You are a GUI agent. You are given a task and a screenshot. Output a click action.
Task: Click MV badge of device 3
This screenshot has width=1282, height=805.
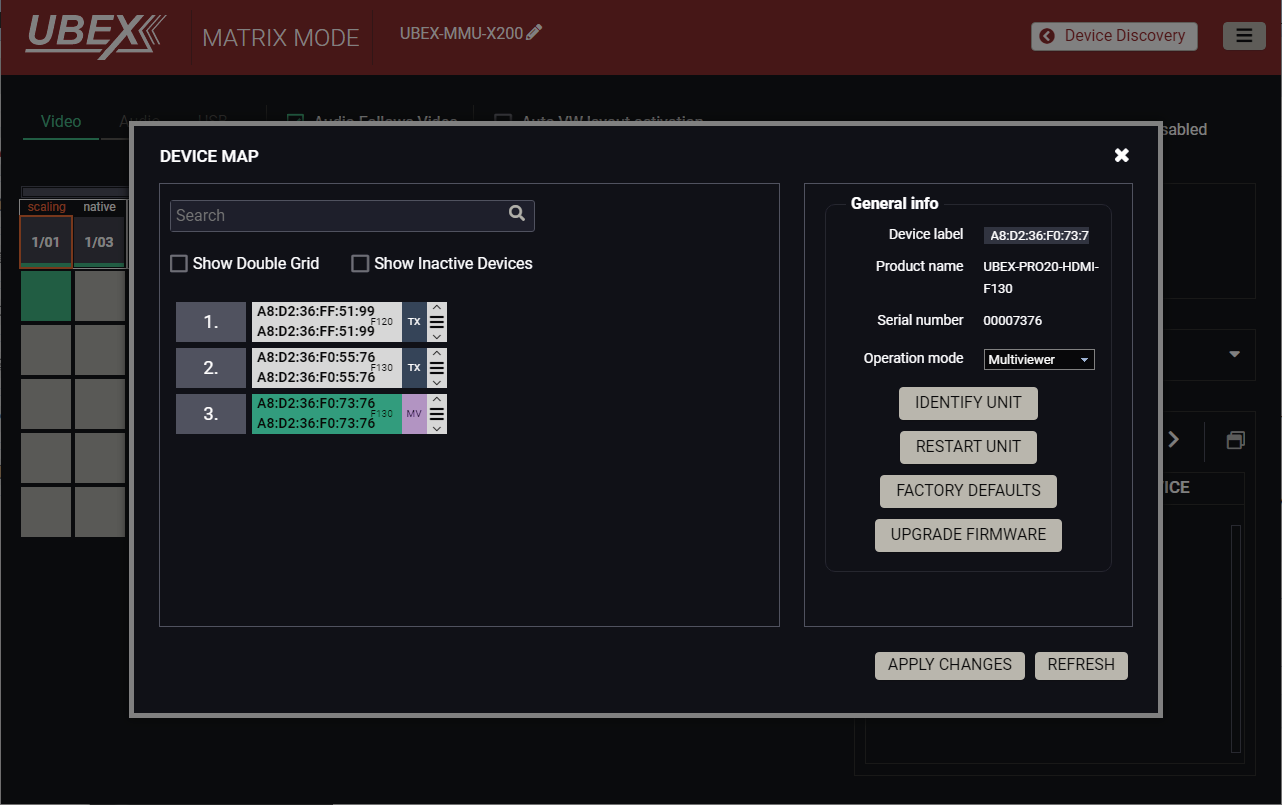pyautogui.click(x=414, y=414)
